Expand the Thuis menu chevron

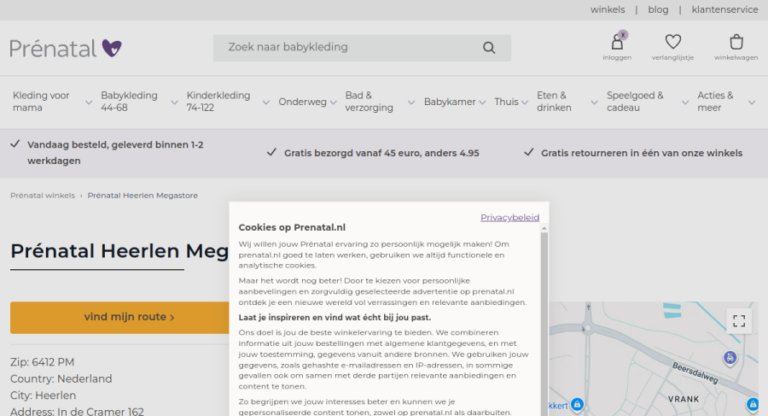525,102
